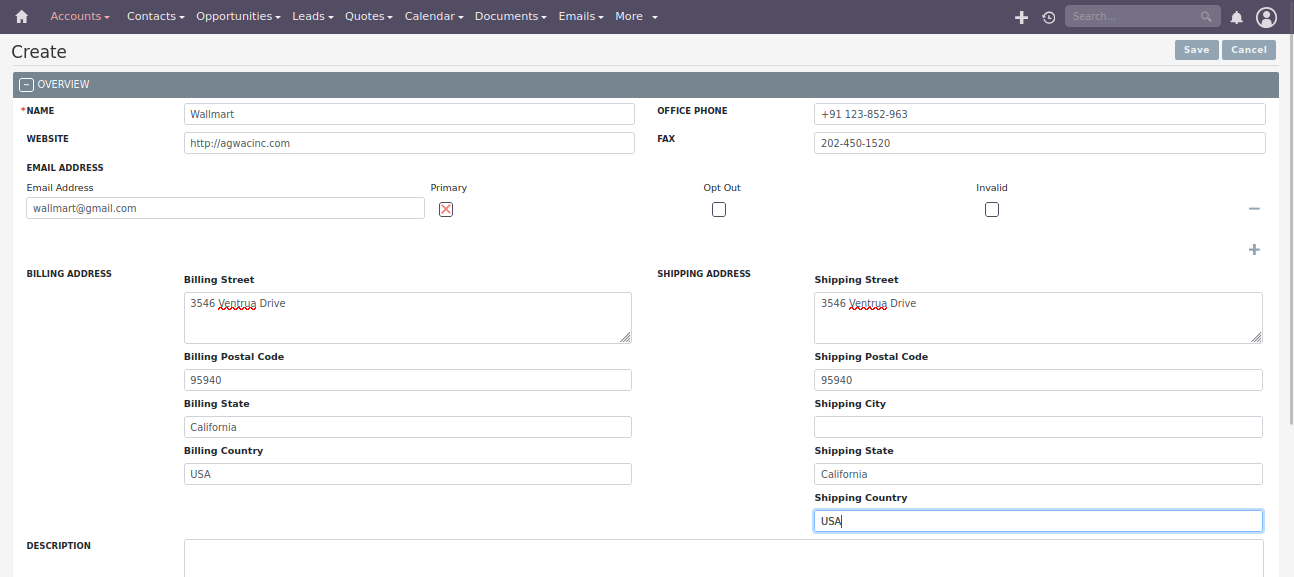Click the search magnifier icon
Viewport: 1294px width, 577px height.
(1207, 17)
